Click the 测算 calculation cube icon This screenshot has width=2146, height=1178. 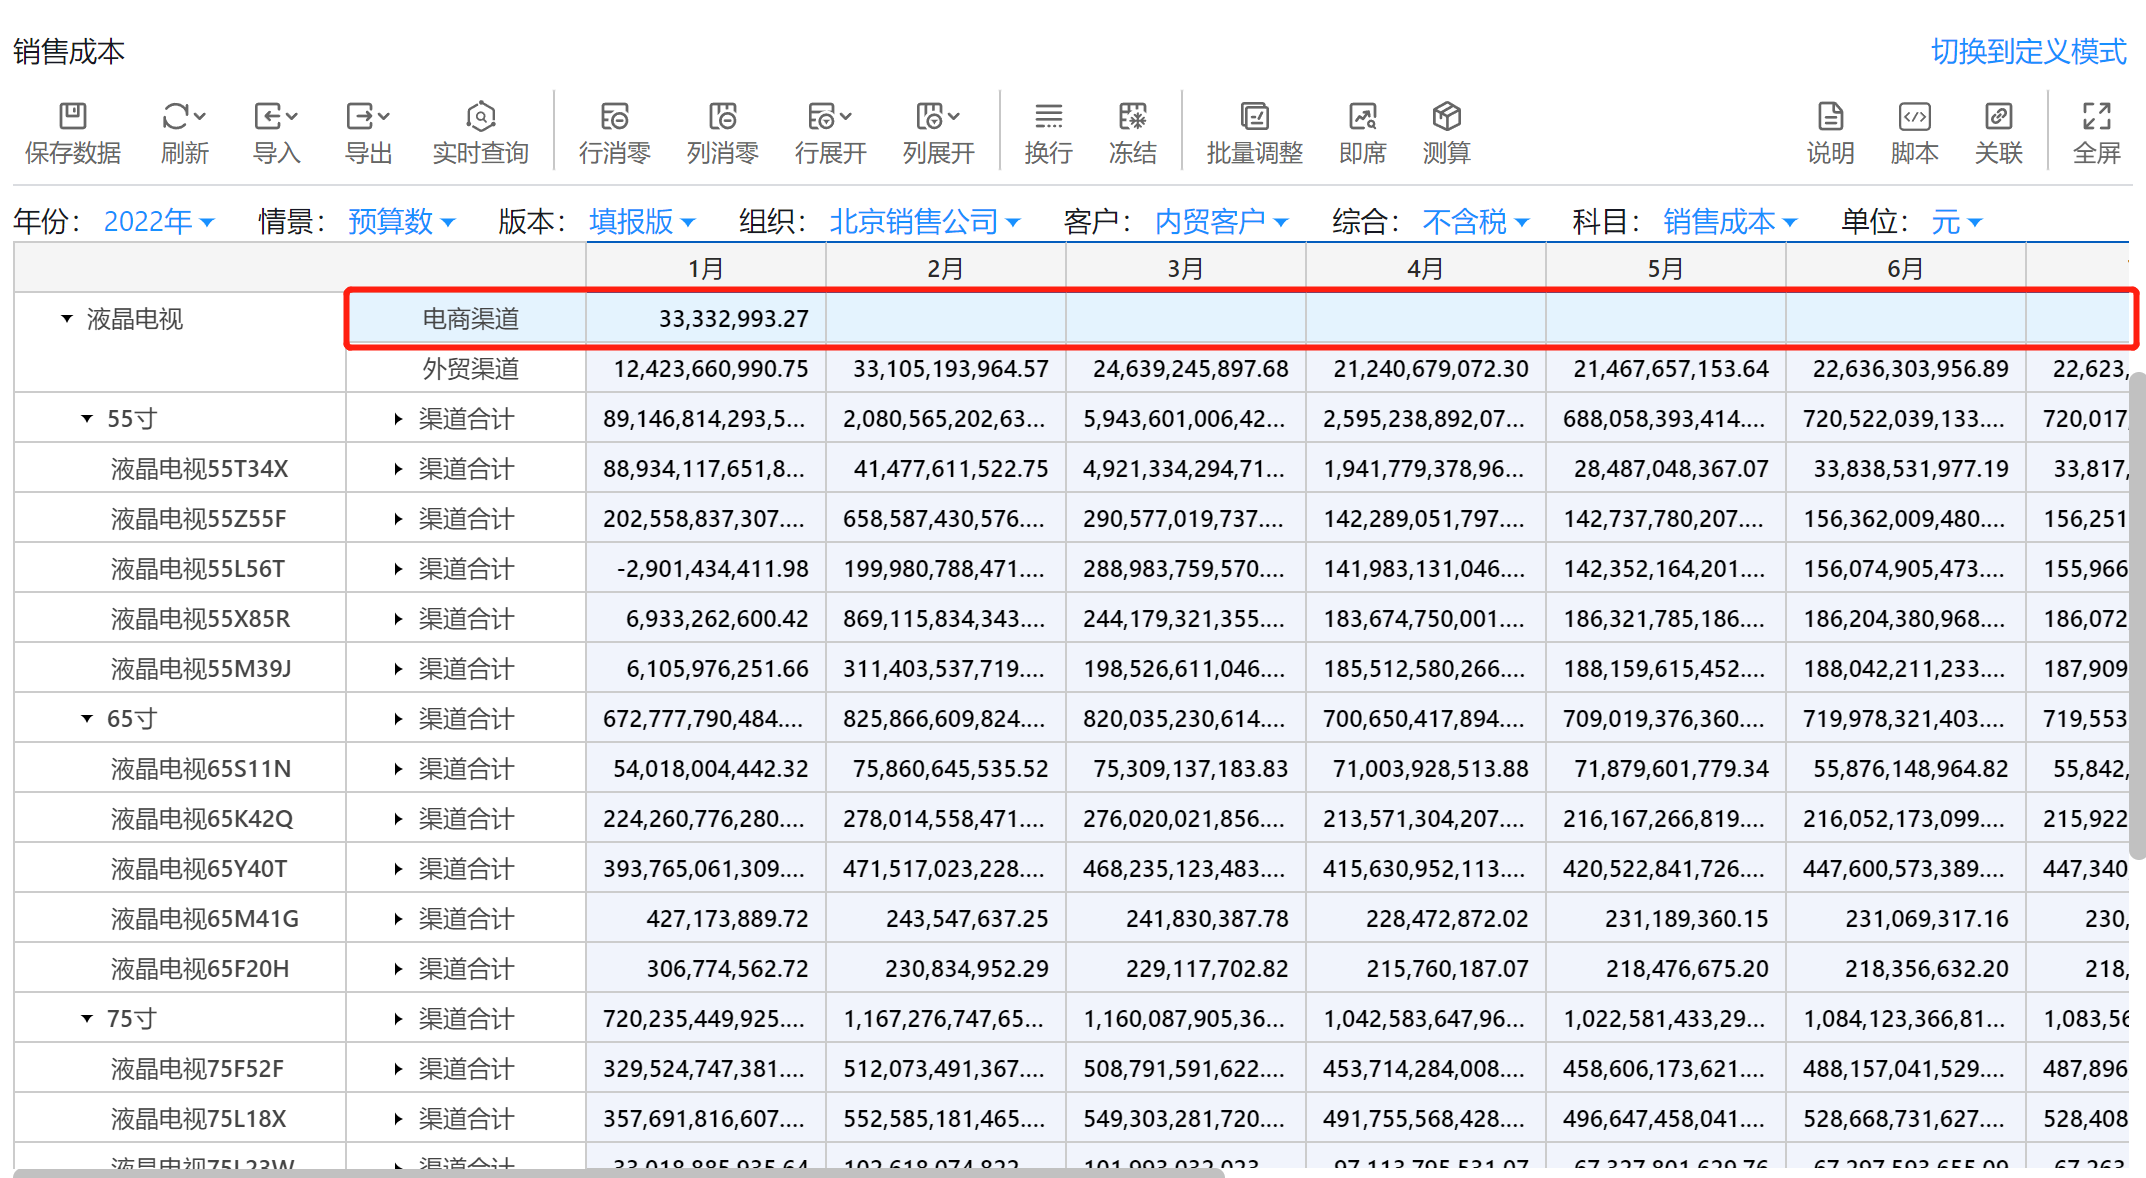[x=1446, y=117]
